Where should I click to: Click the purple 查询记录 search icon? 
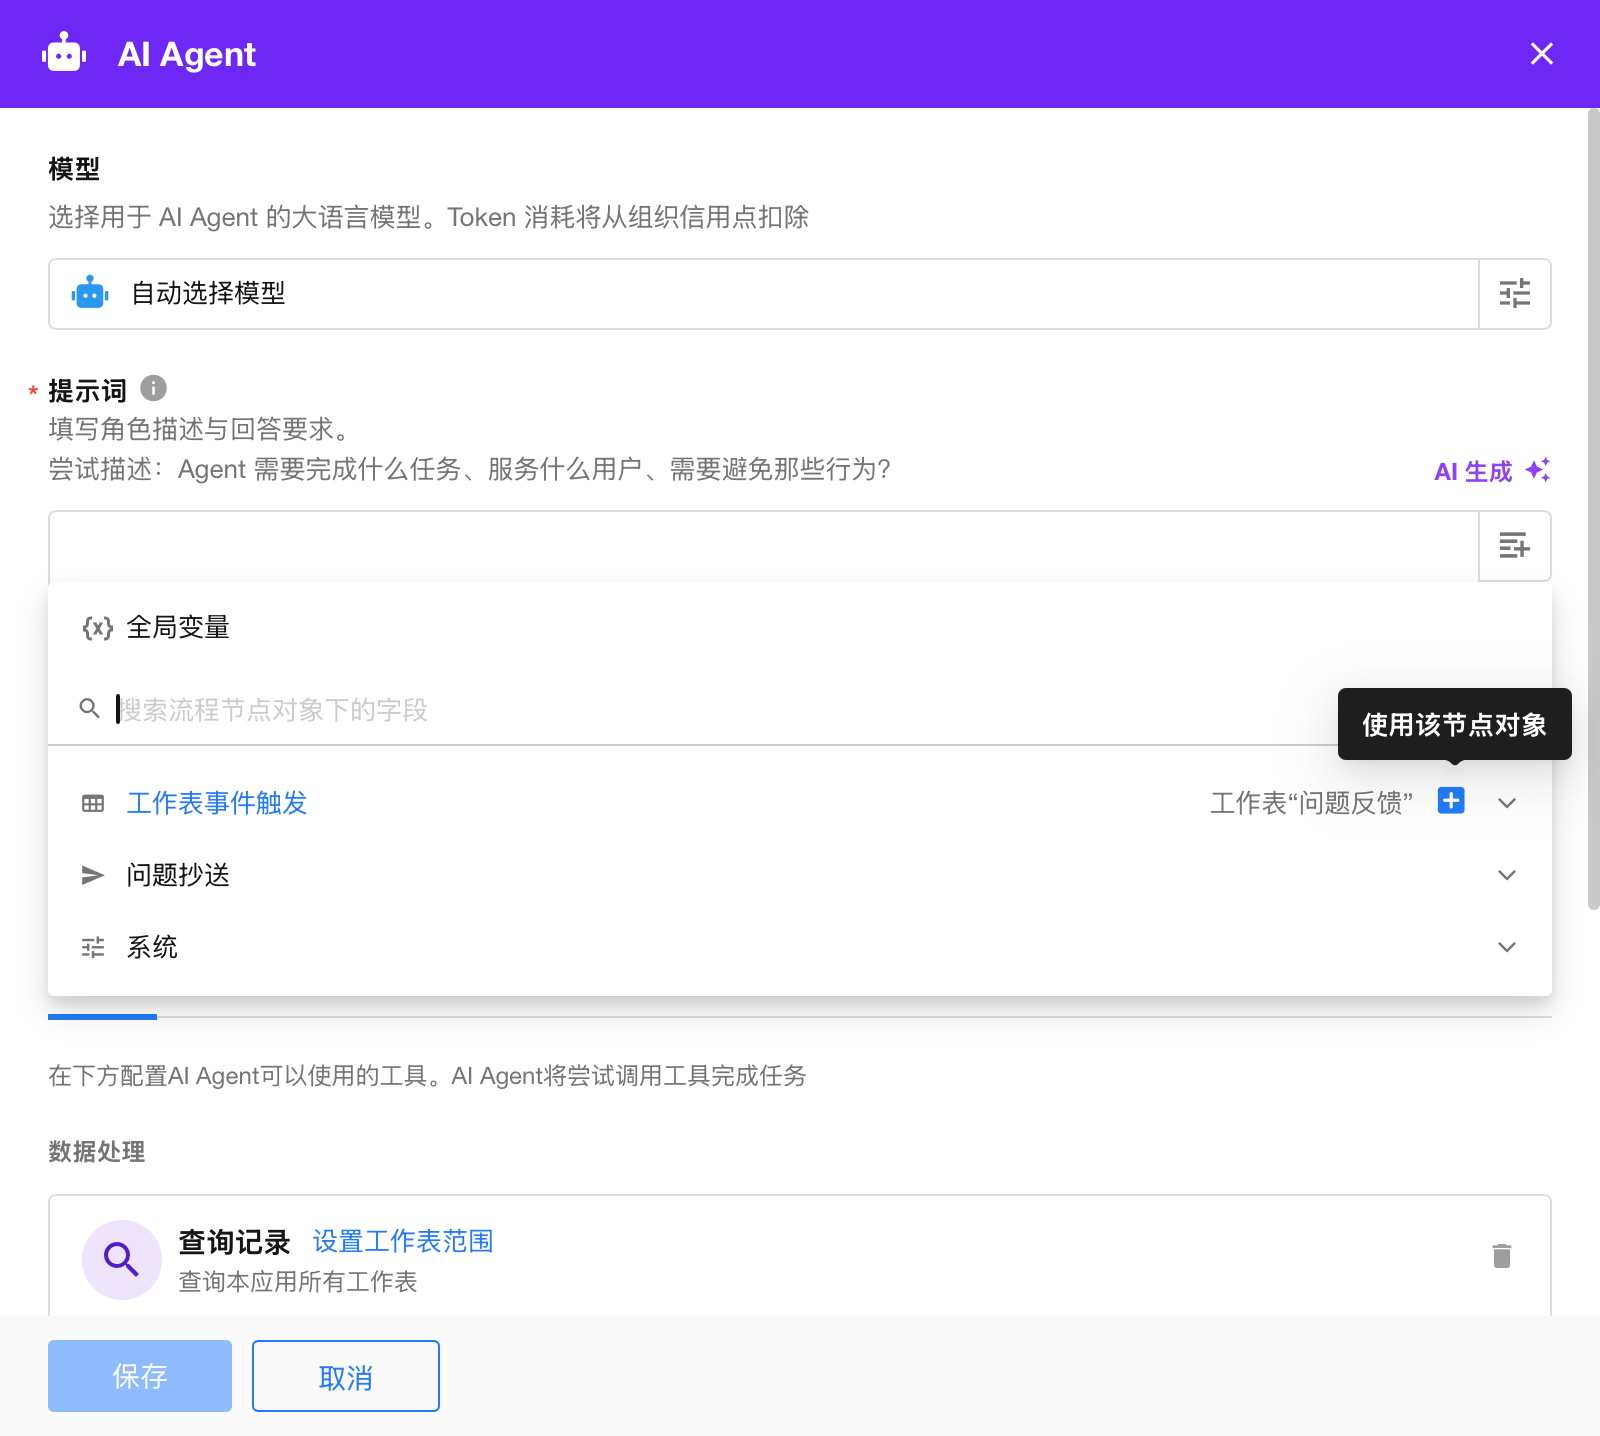coord(122,1259)
